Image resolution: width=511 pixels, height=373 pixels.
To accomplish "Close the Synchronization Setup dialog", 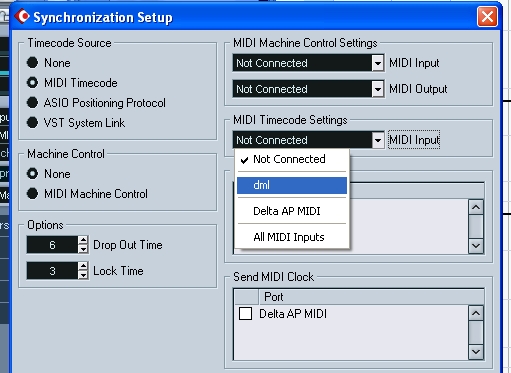I will 487,17.
